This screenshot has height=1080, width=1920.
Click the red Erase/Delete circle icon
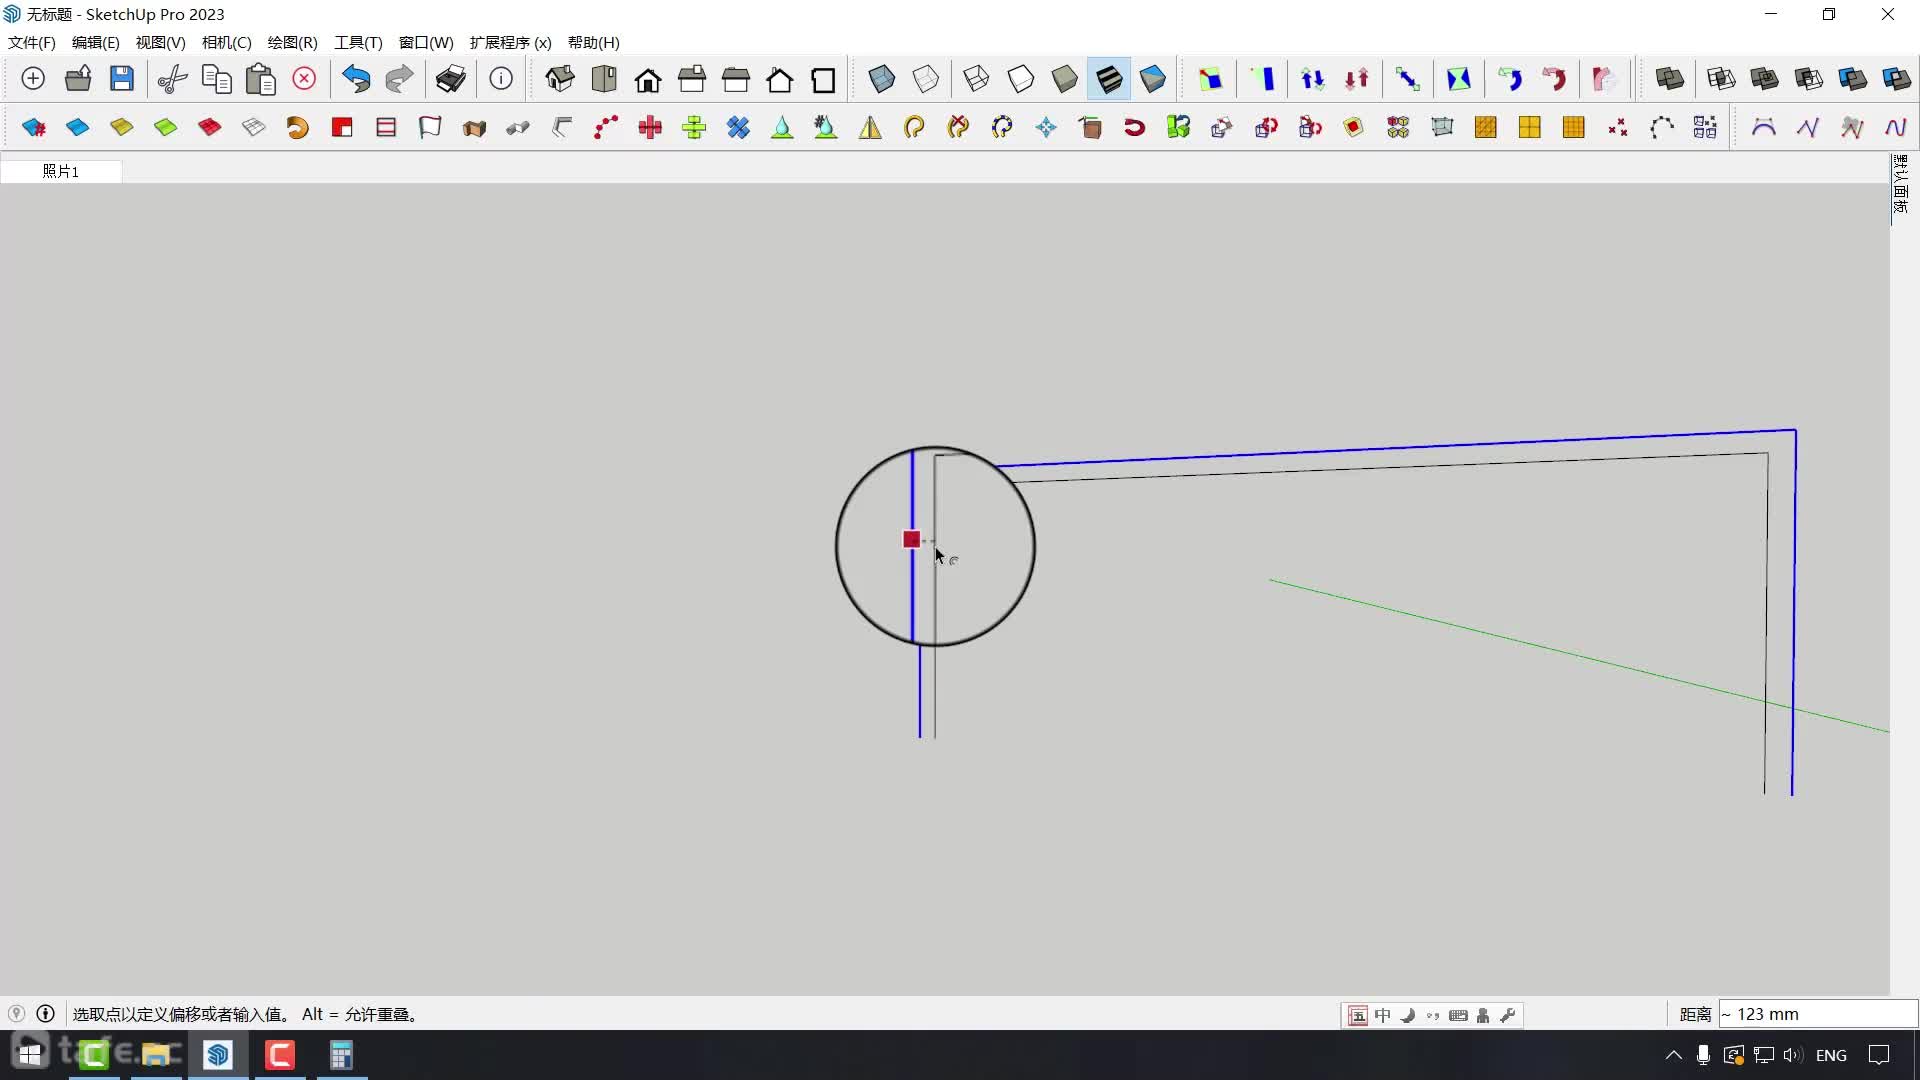click(304, 79)
